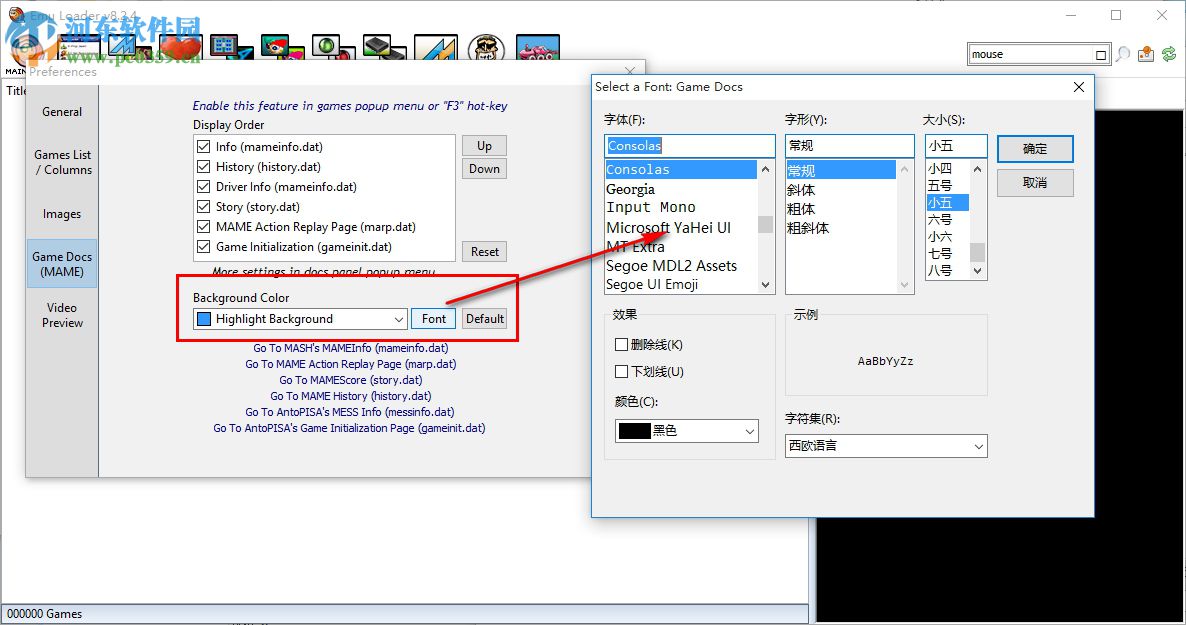Open Go To MASH's MAMEInfo link

[350, 348]
